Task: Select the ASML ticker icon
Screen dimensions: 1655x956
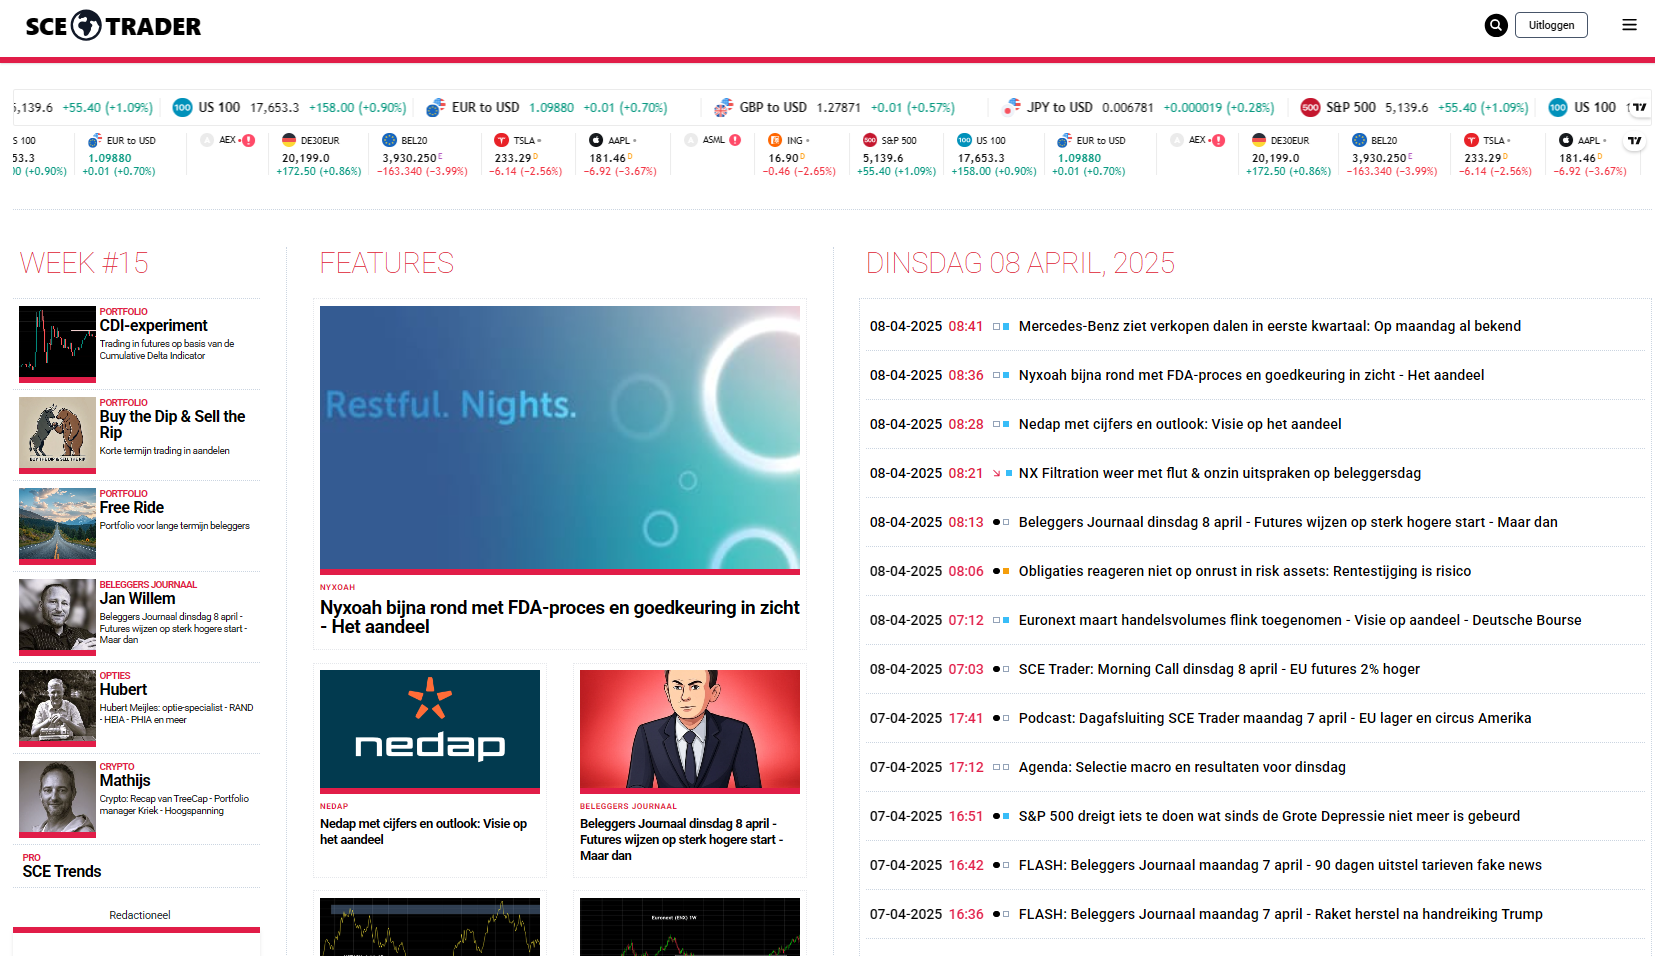Action: click(x=691, y=140)
